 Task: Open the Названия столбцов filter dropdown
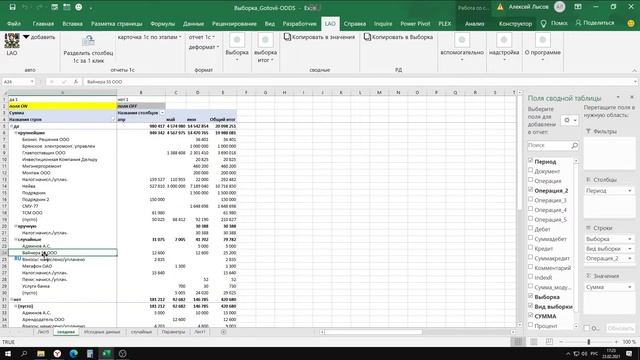click(x=162, y=113)
